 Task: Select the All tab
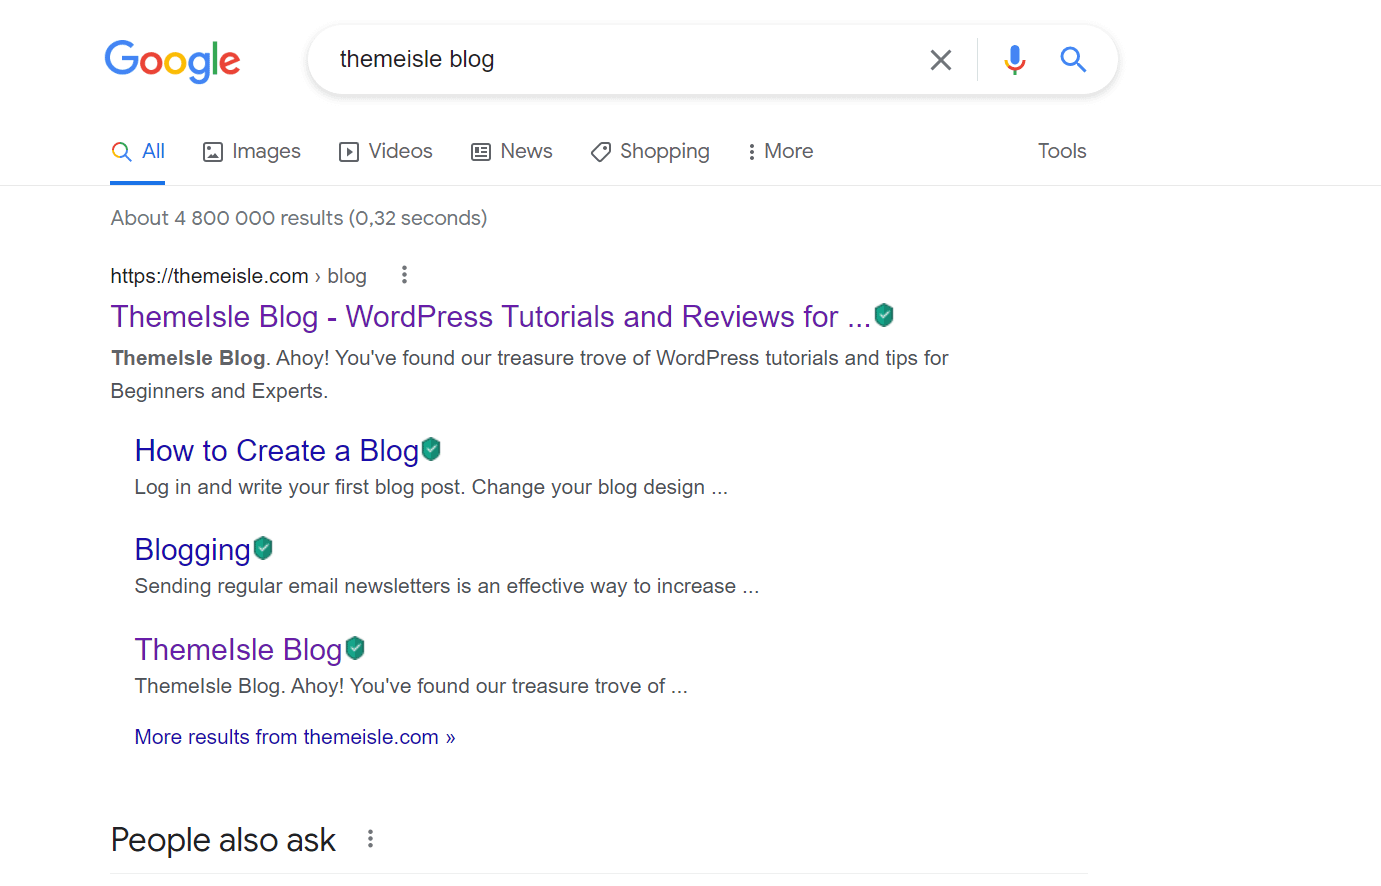click(x=138, y=151)
